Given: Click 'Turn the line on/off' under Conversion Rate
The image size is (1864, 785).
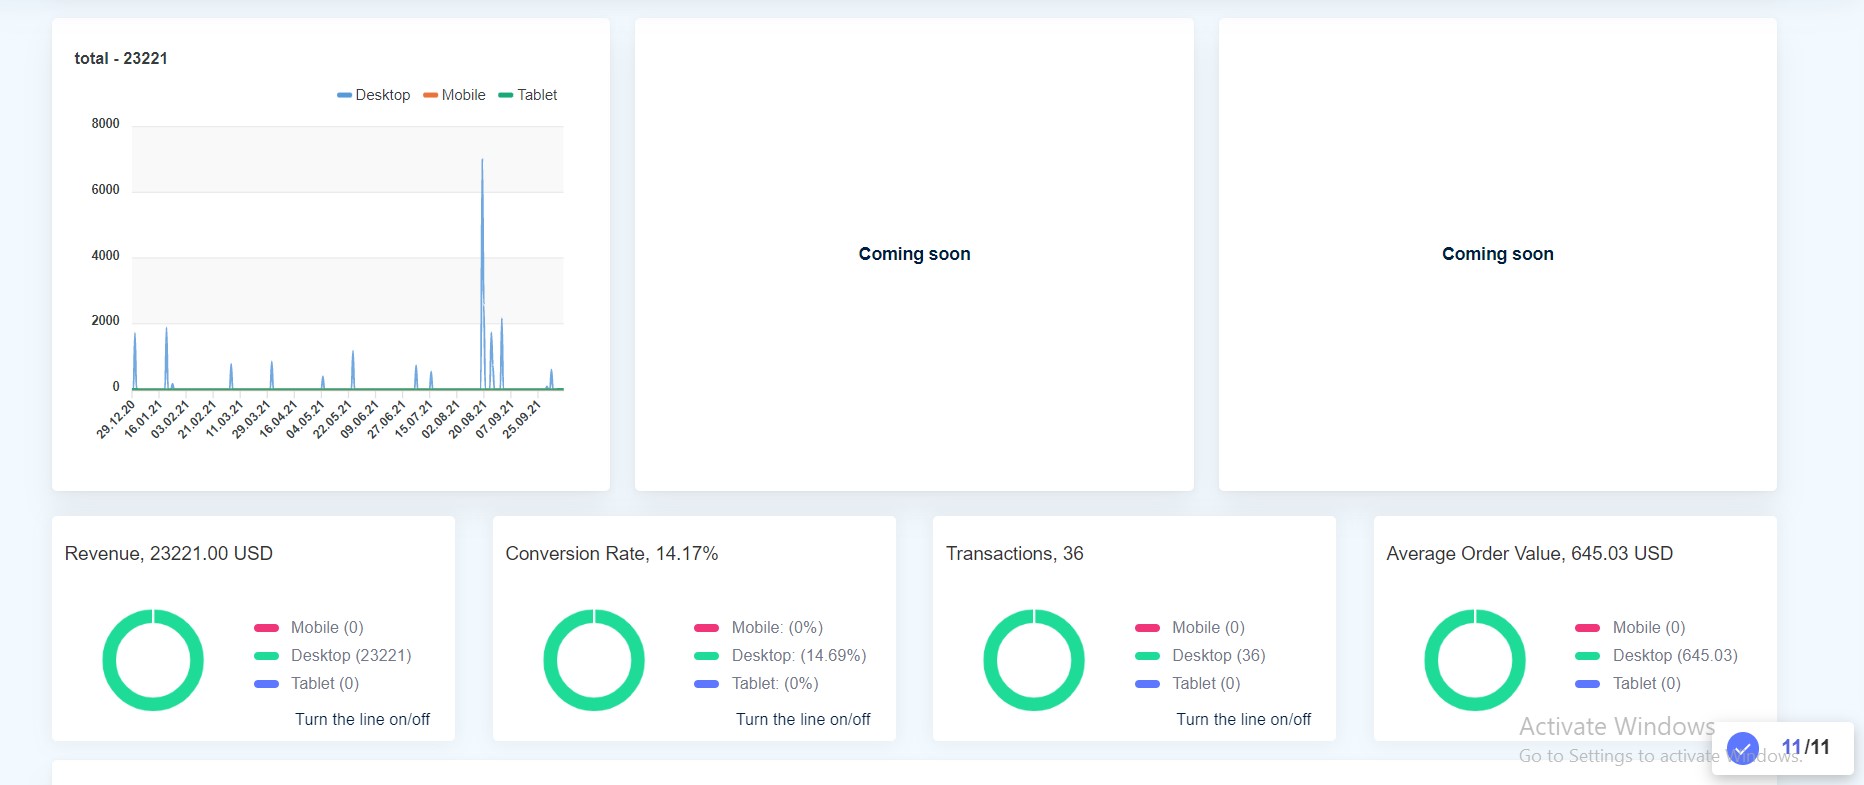Looking at the screenshot, I should [803, 719].
